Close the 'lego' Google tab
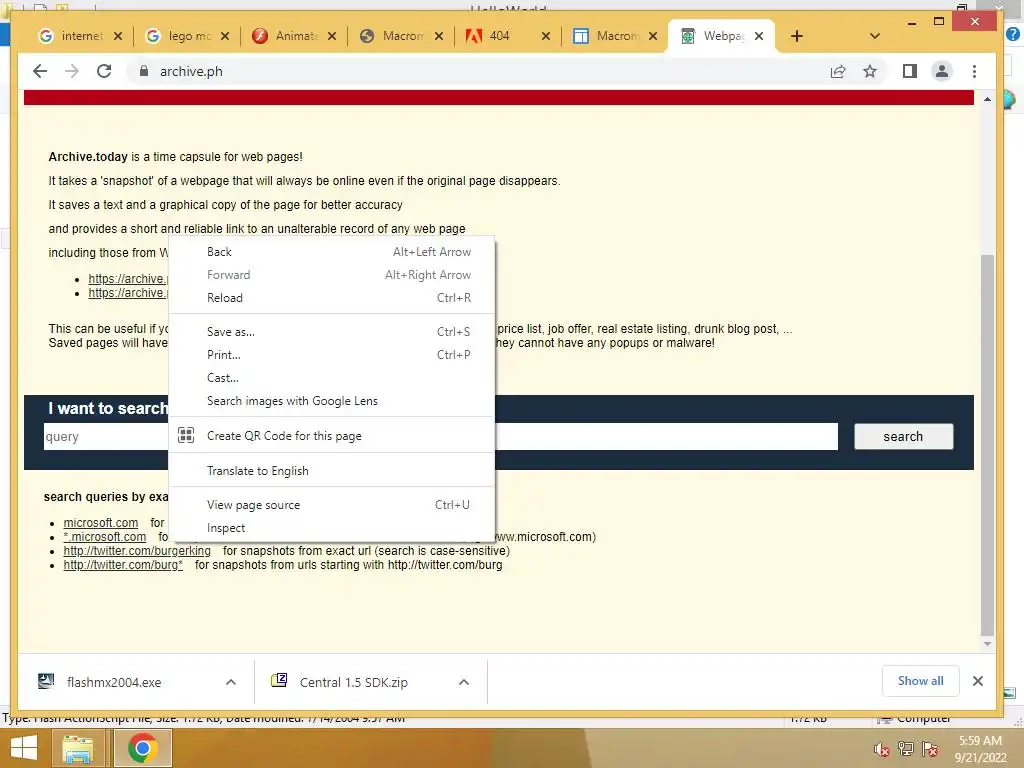1024x768 pixels. [x=225, y=36]
